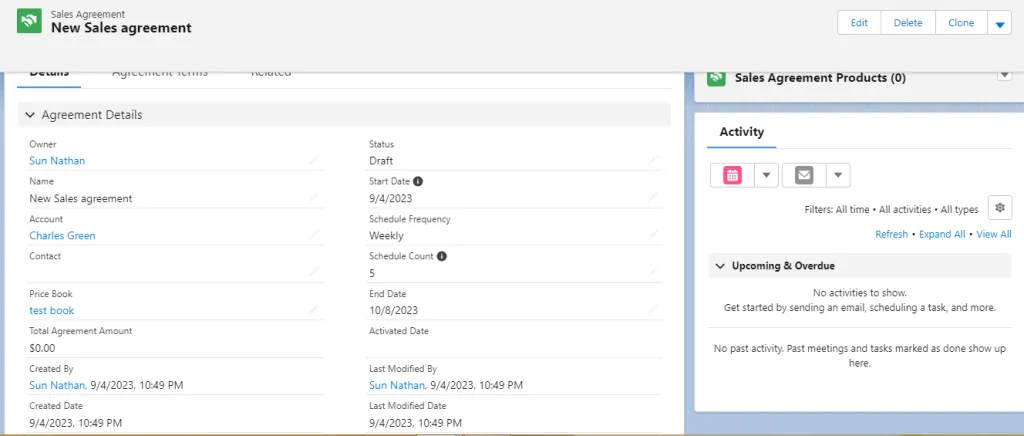Click the End Date value 10/8/2023
The image size is (1024, 436).
coord(393,311)
